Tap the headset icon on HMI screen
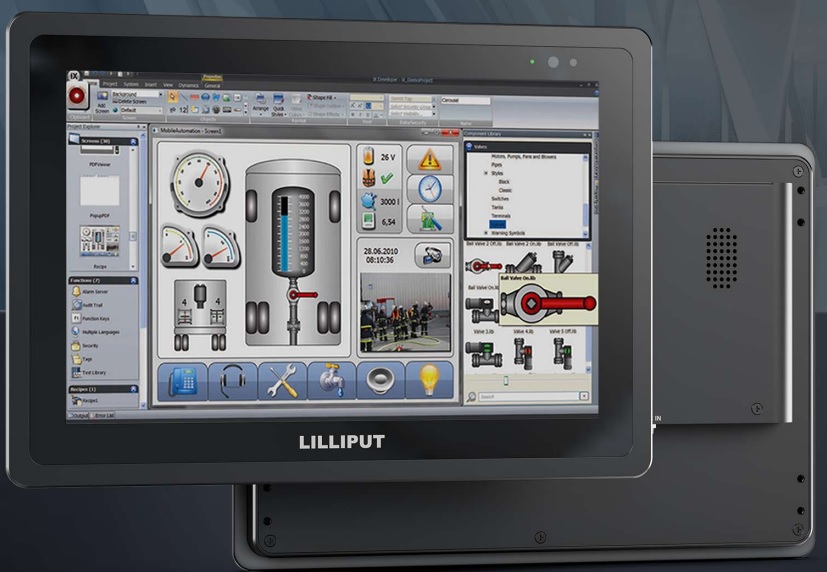The height and width of the screenshot is (572, 827). [x=233, y=381]
